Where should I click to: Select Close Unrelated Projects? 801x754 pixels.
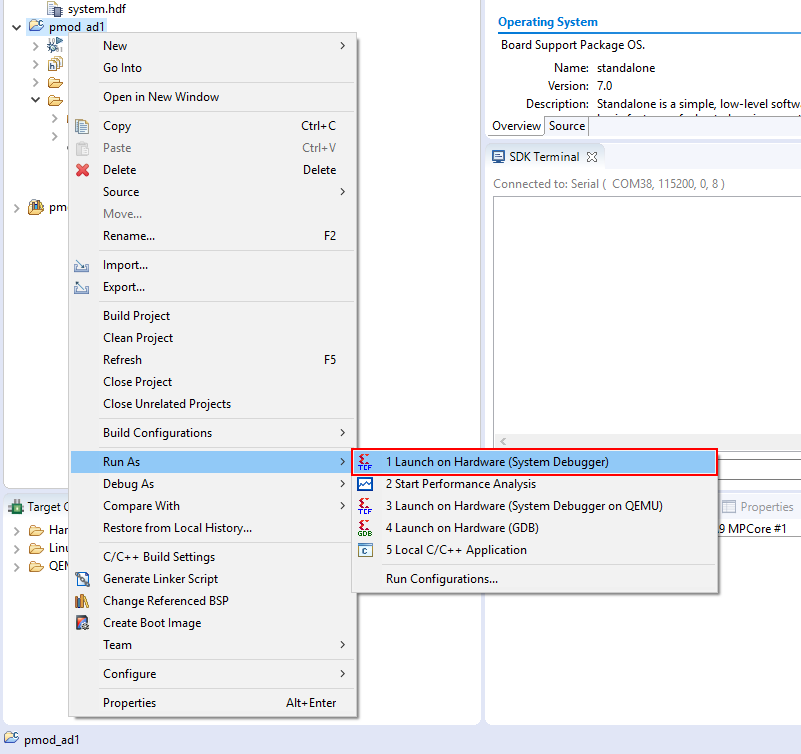click(x=213, y=404)
